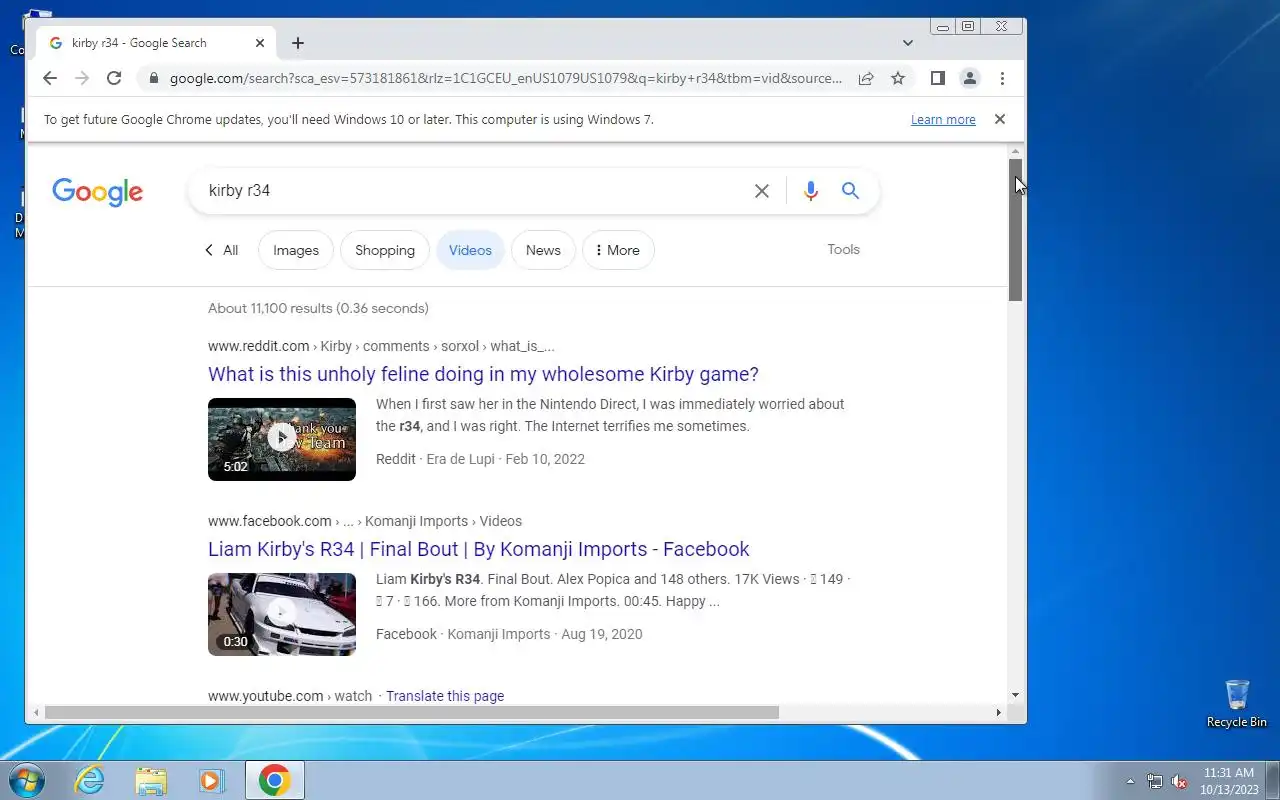This screenshot has width=1280, height=800.
Task: Click the Chrome taskbar button
Action: click(x=275, y=780)
